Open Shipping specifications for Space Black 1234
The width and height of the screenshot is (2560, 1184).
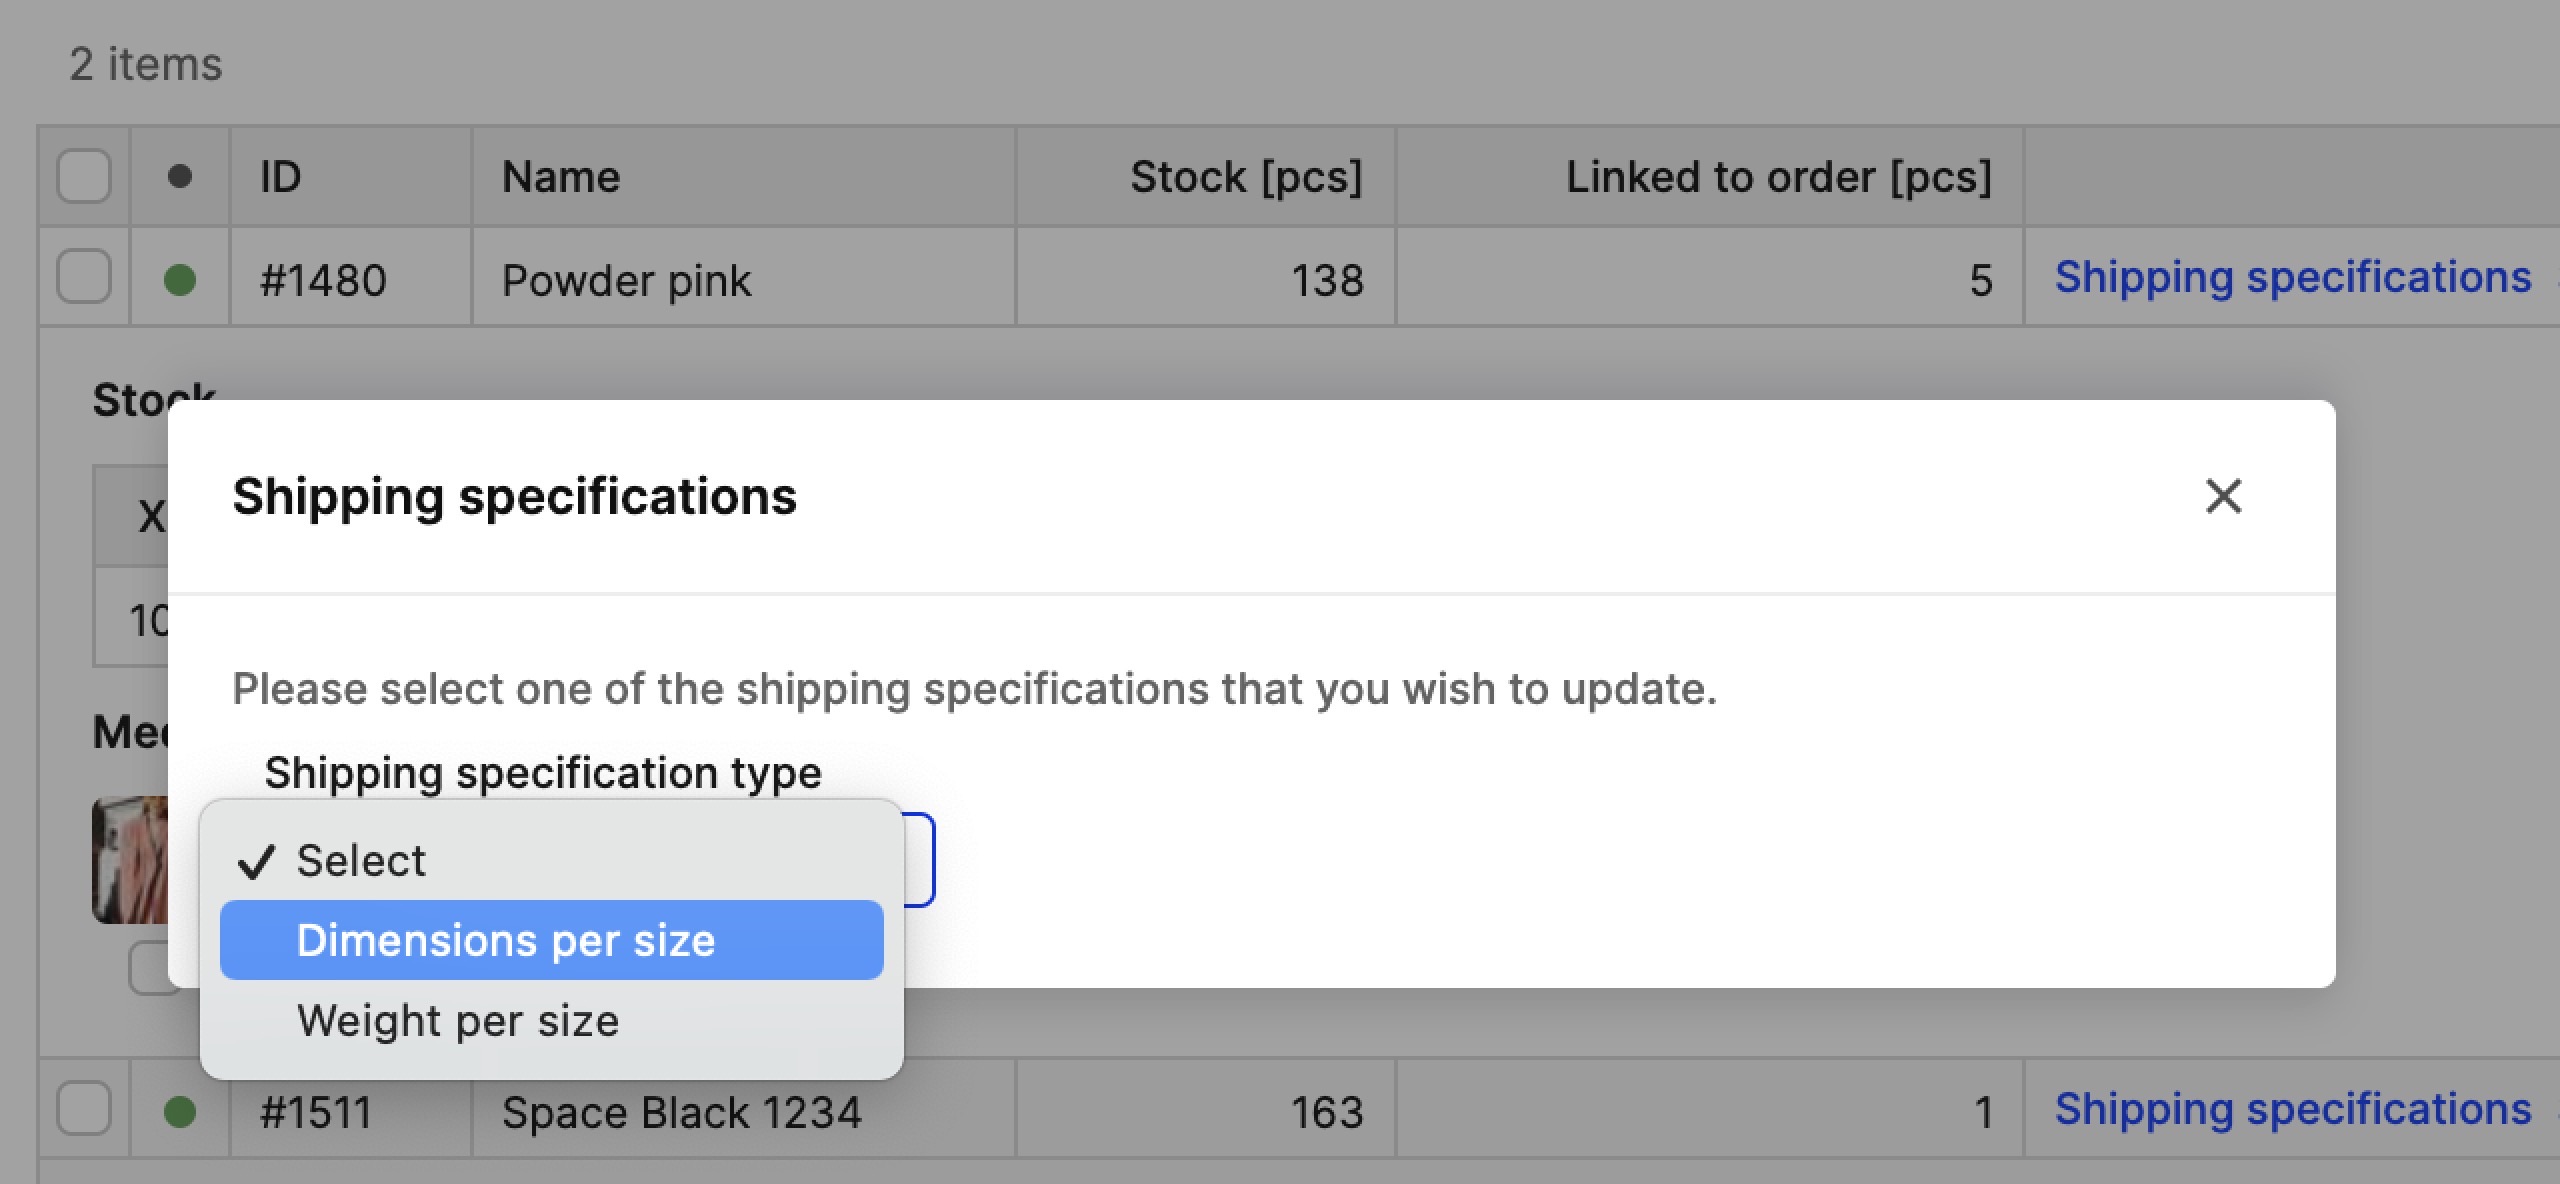click(x=2292, y=1109)
